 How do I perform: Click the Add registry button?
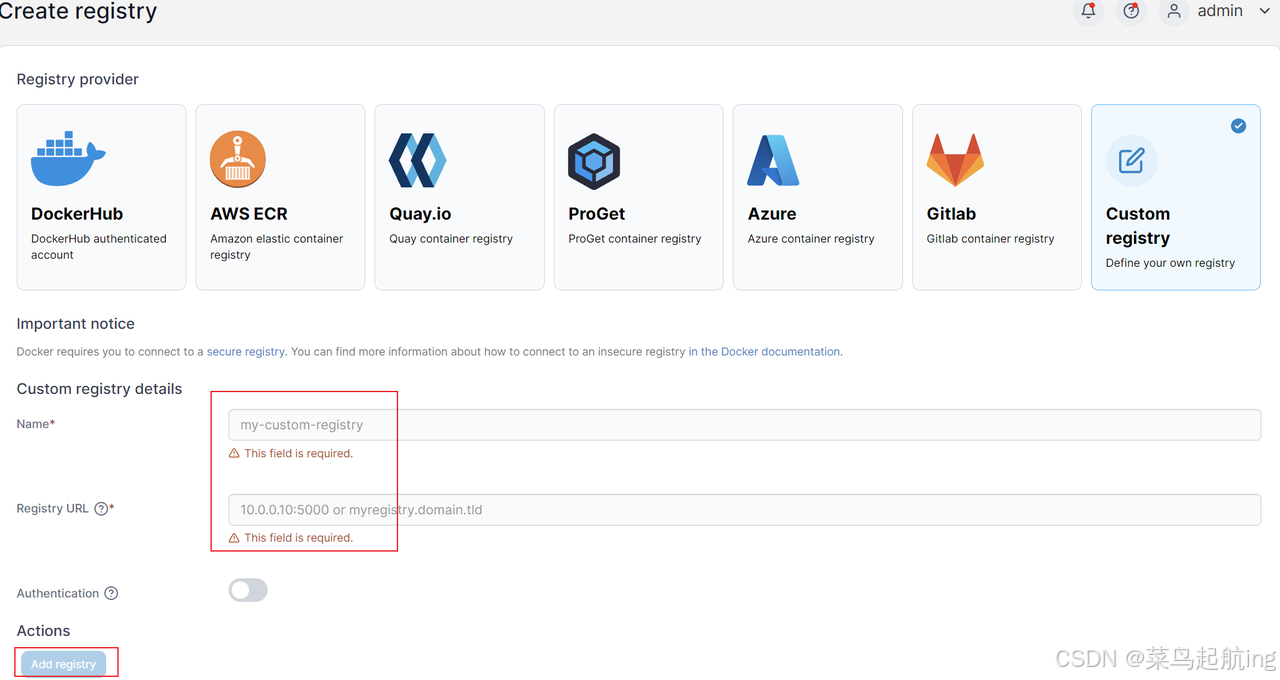(63, 664)
